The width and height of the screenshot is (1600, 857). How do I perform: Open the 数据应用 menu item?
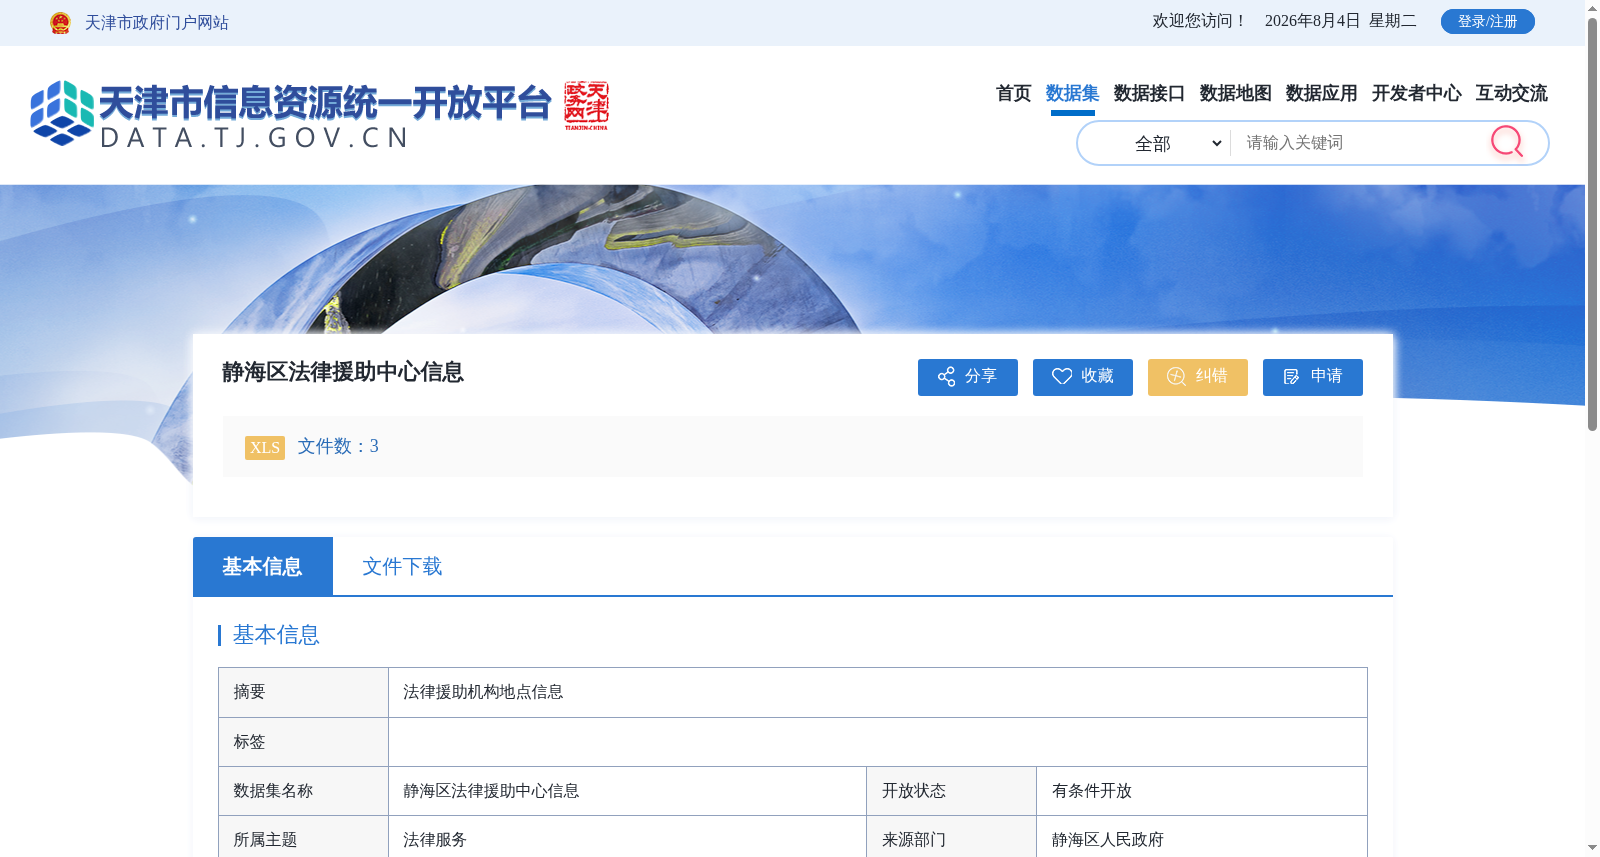point(1321,93)
